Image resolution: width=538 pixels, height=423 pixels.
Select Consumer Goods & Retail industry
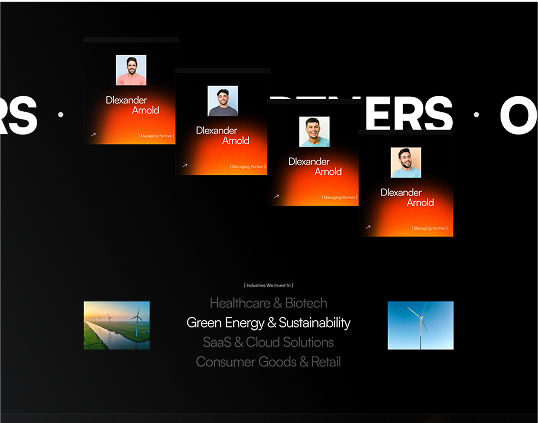[268, 362]
